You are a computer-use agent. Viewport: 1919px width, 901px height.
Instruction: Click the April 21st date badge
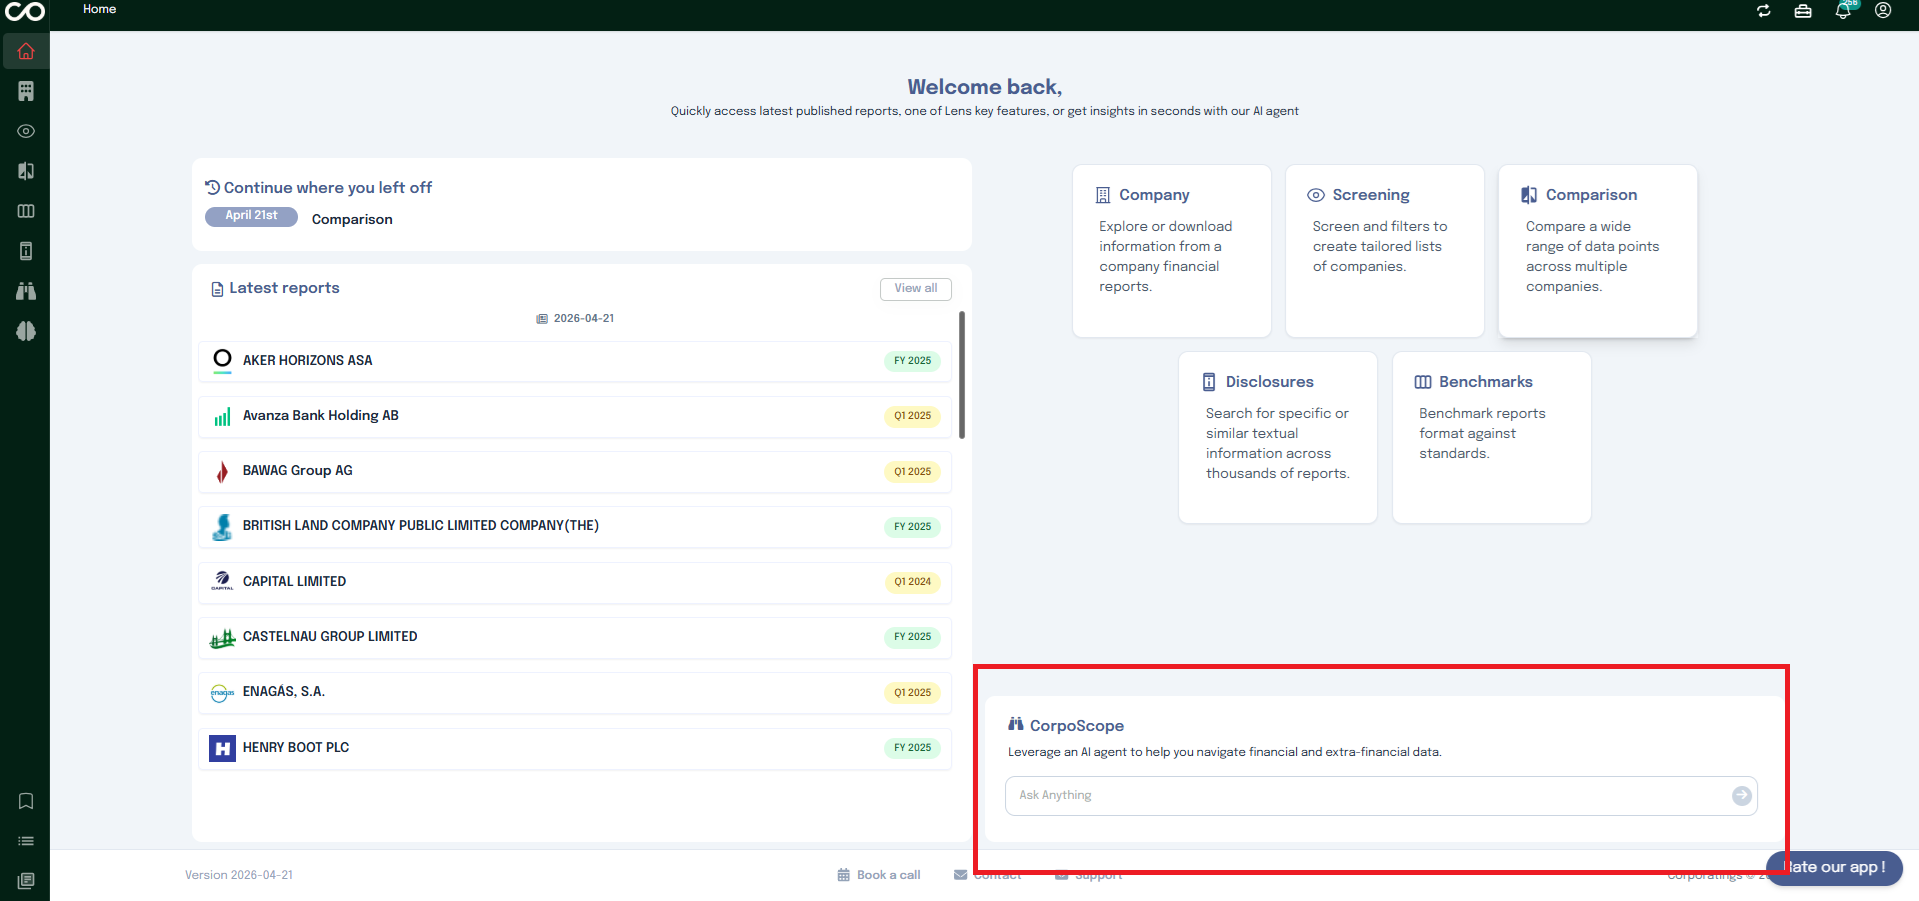pos(251,216)
